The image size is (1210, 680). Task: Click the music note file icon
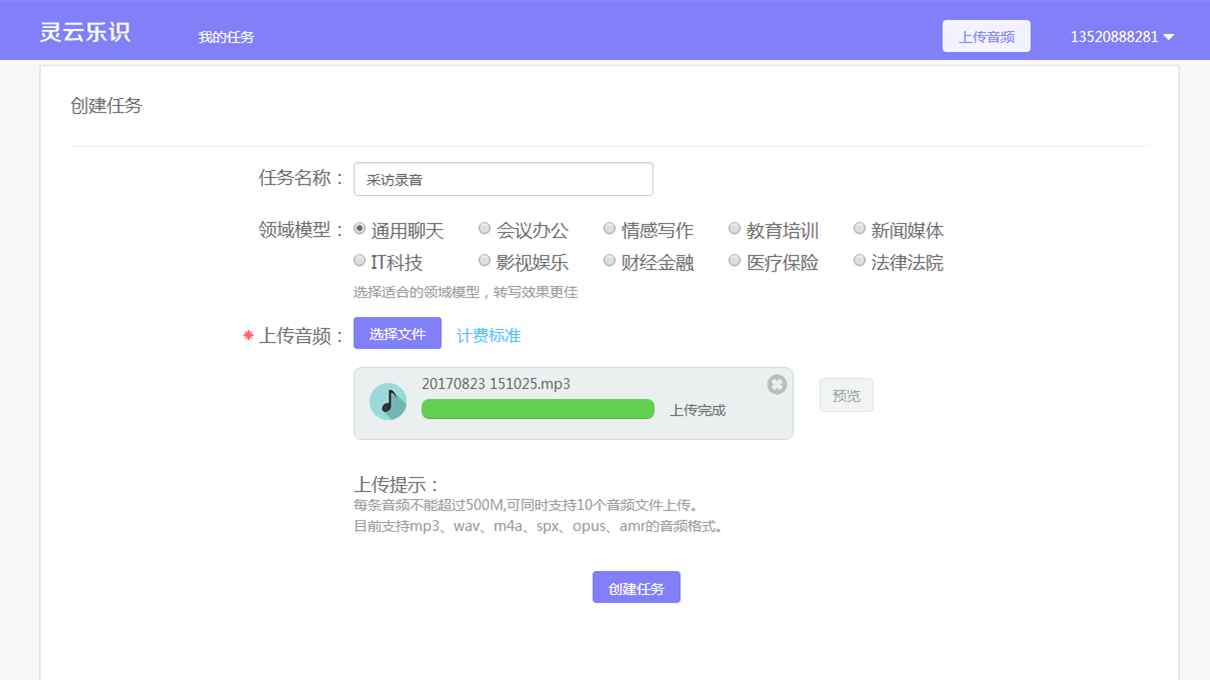coord(388,402)
